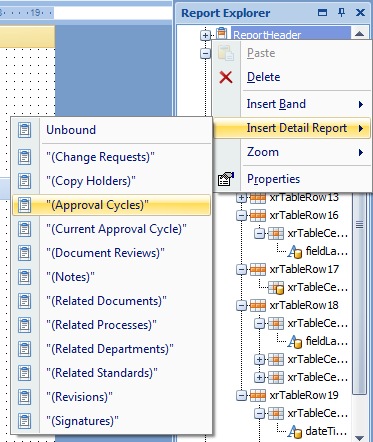
Task: Click Report Explorer scroll down arrow
Action: coord(359,437)
